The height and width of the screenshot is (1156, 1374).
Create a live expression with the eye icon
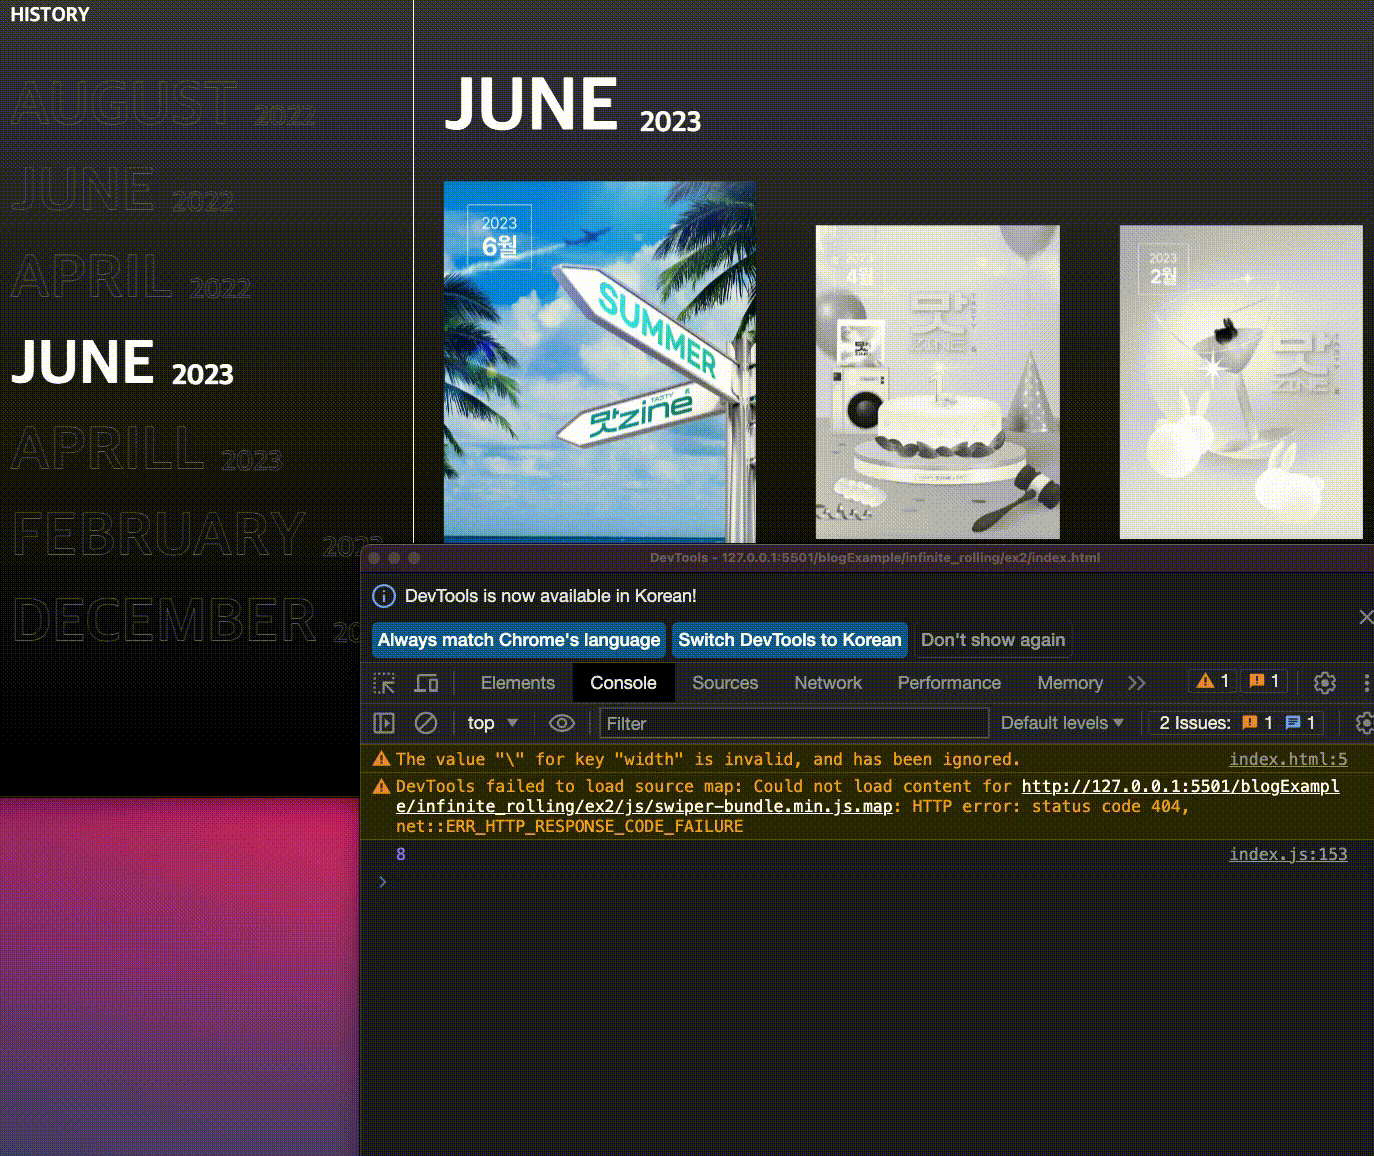click(562, 723)
